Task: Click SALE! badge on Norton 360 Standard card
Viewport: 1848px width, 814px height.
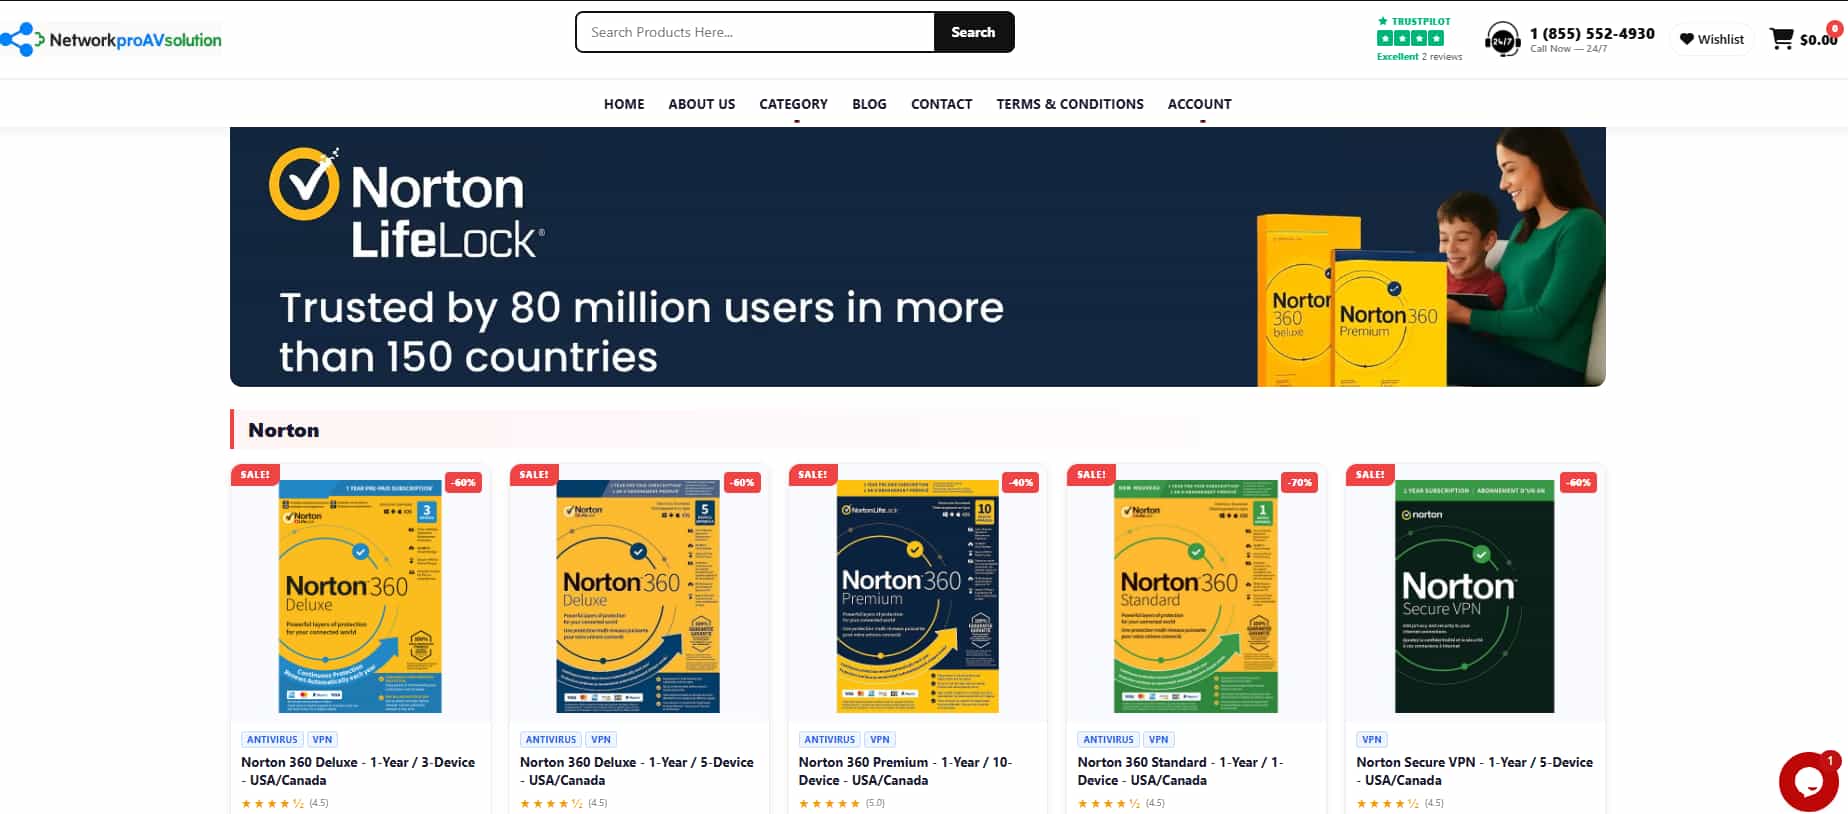Action: click(1092, 475)
